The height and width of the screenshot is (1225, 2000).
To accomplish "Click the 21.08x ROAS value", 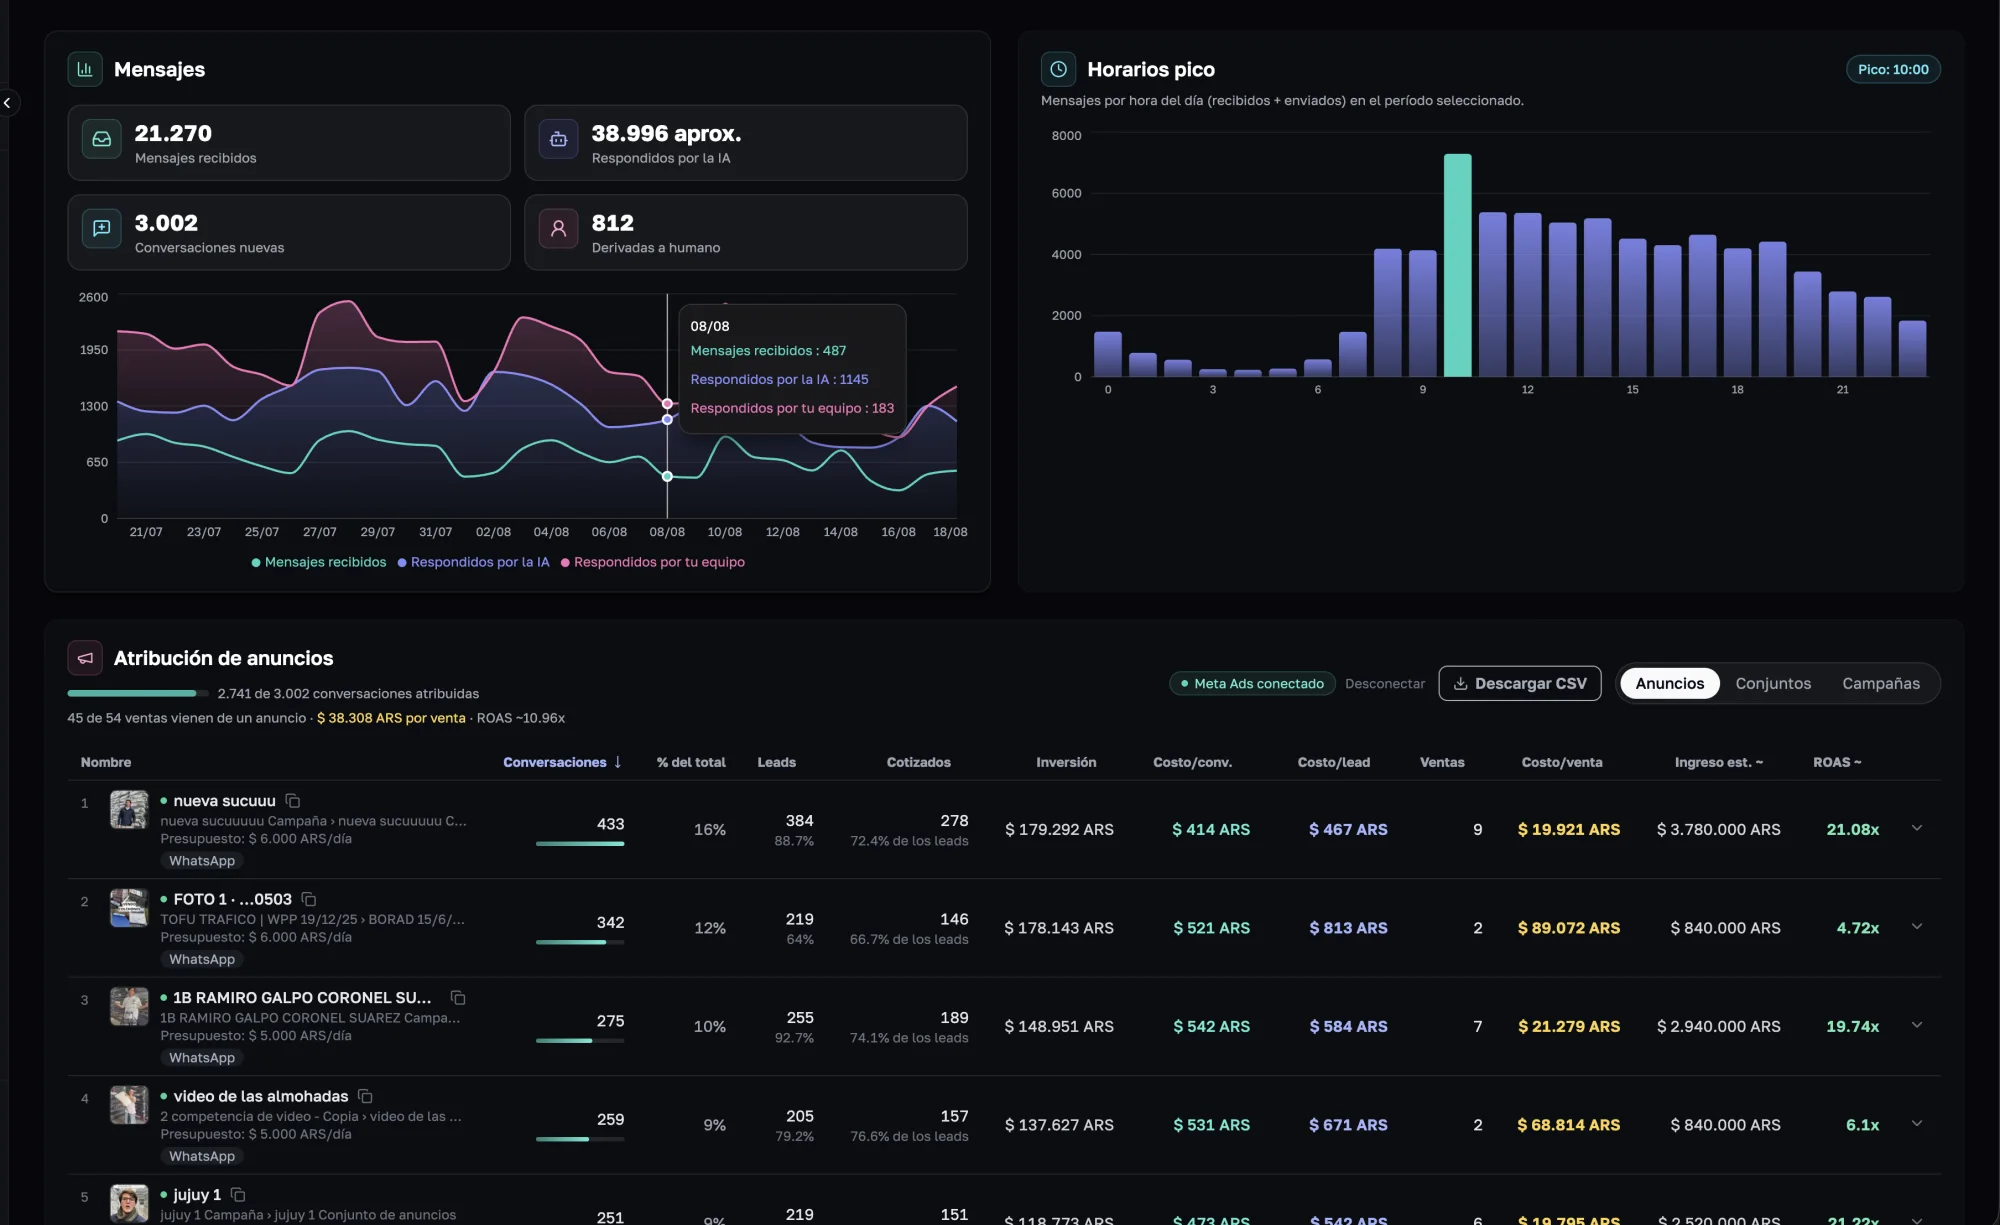I will click(1853, 829).
